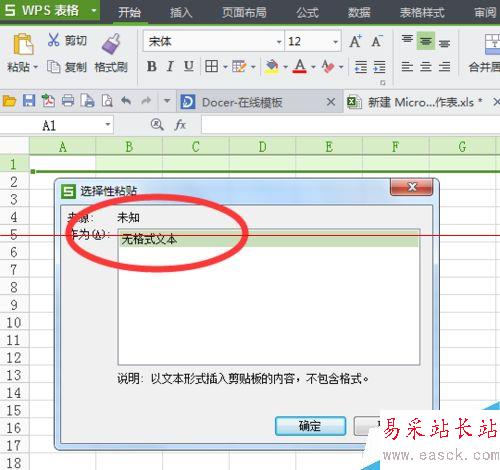Image resolution: width=500 pixels, height=470 pixels.
Task: Click the fx insert function icon
Action: click(180, 125)
